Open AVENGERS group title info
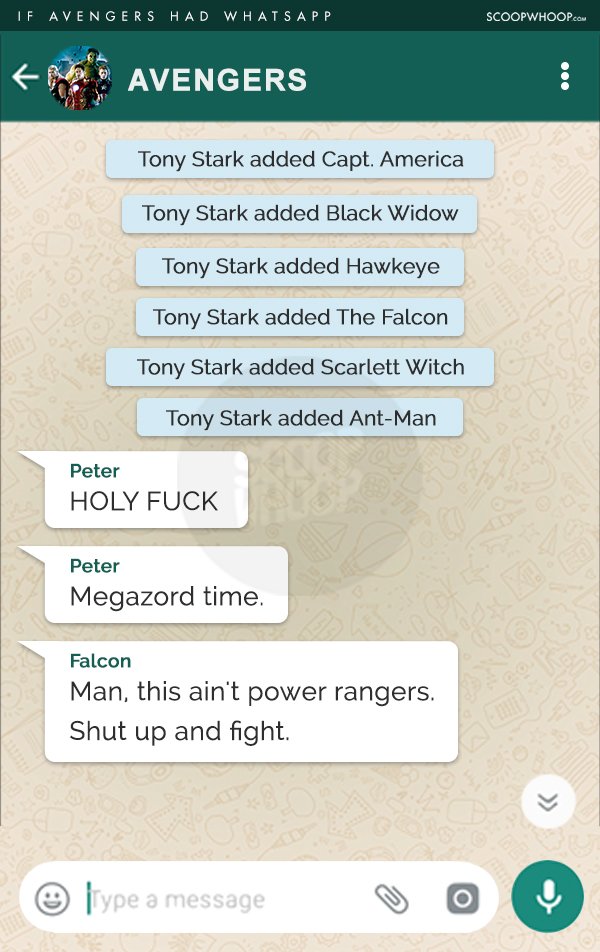Screen dimensions: 600x952 [217, 80]
